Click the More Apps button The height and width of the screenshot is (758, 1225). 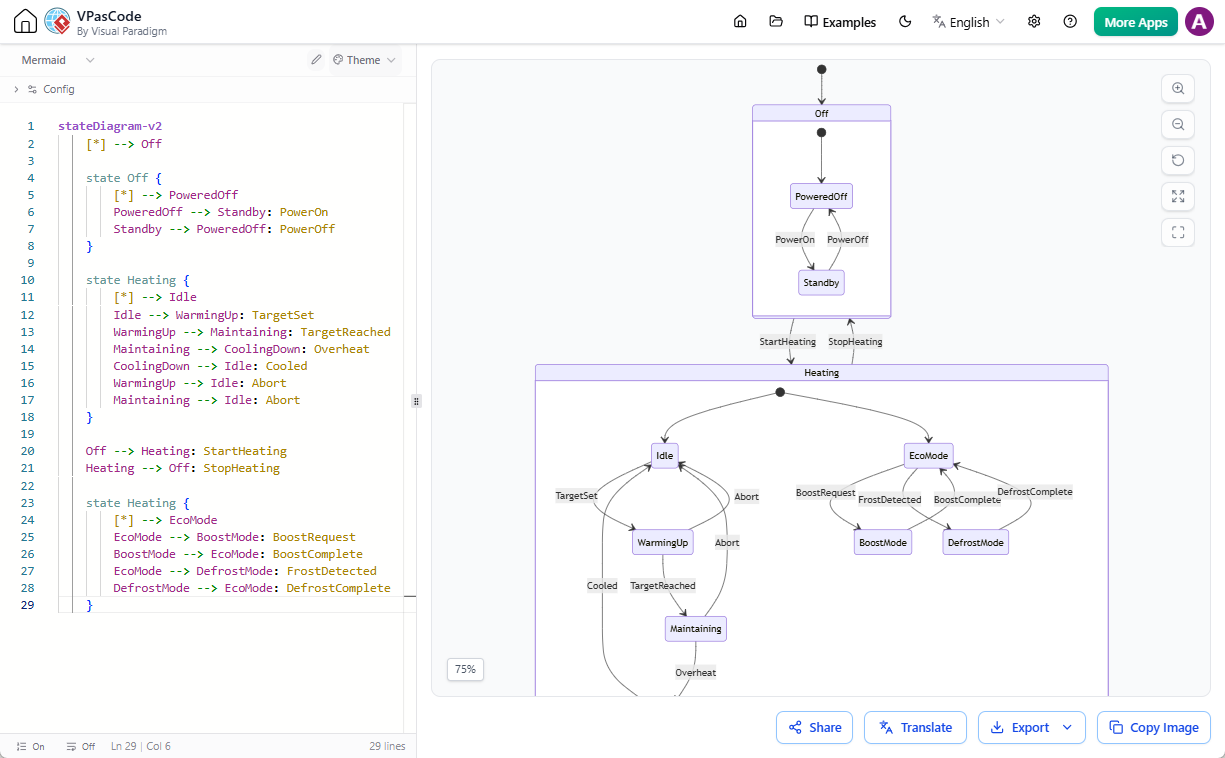pos(1136,22)
